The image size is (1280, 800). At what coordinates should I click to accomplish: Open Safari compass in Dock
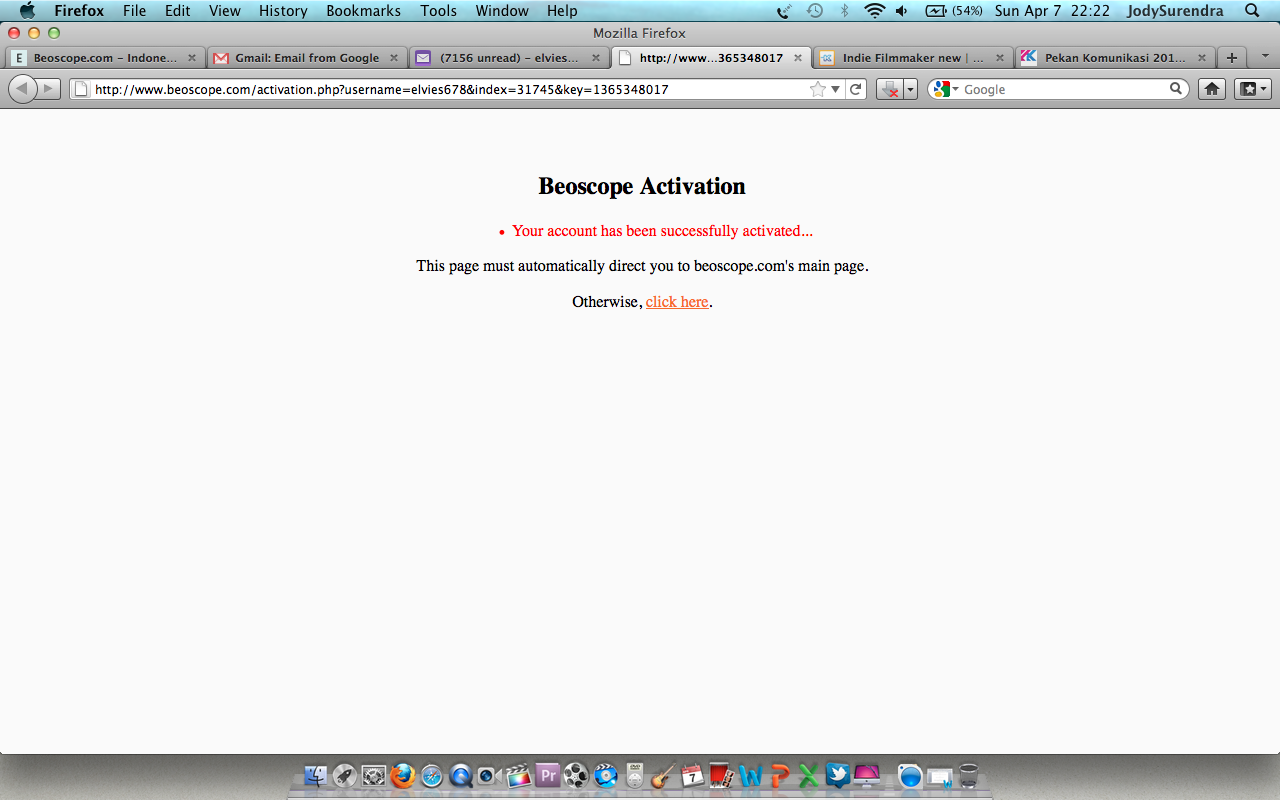[432, 775]
